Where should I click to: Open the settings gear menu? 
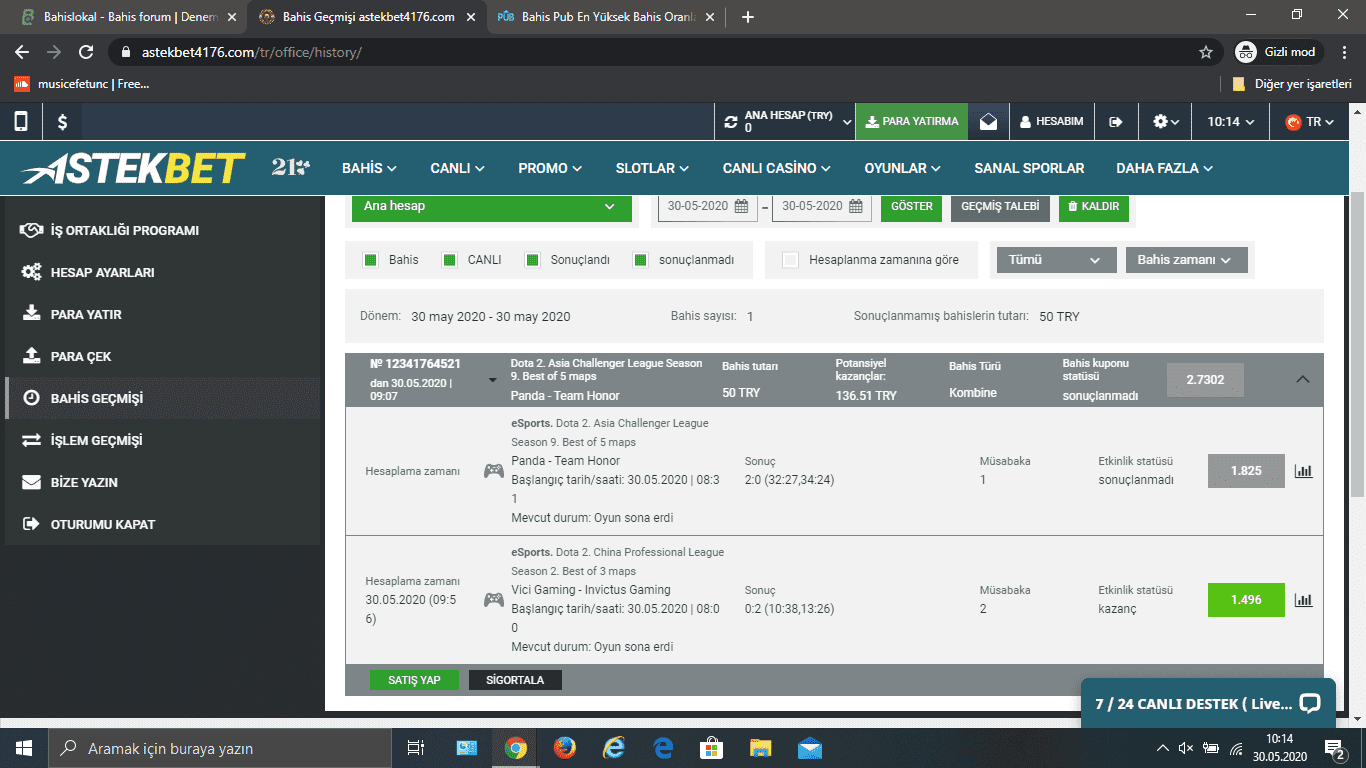1166,122
